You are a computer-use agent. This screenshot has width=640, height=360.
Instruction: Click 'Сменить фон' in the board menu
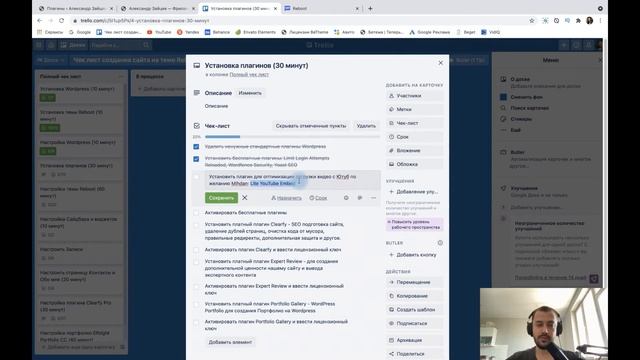(x=527, y=97)
